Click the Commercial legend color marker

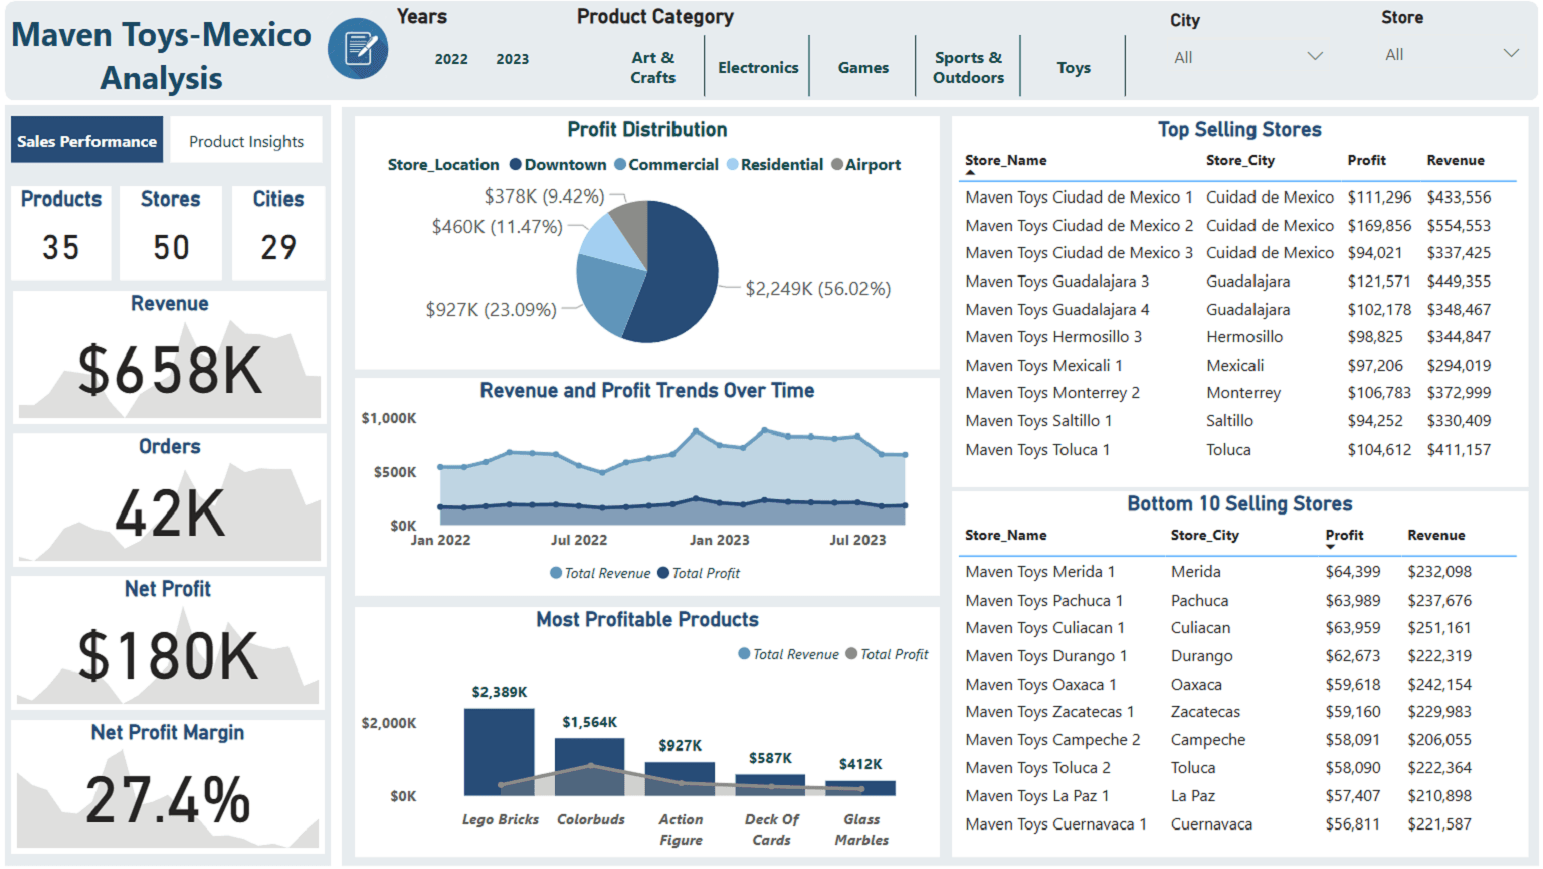coord(620,164)
